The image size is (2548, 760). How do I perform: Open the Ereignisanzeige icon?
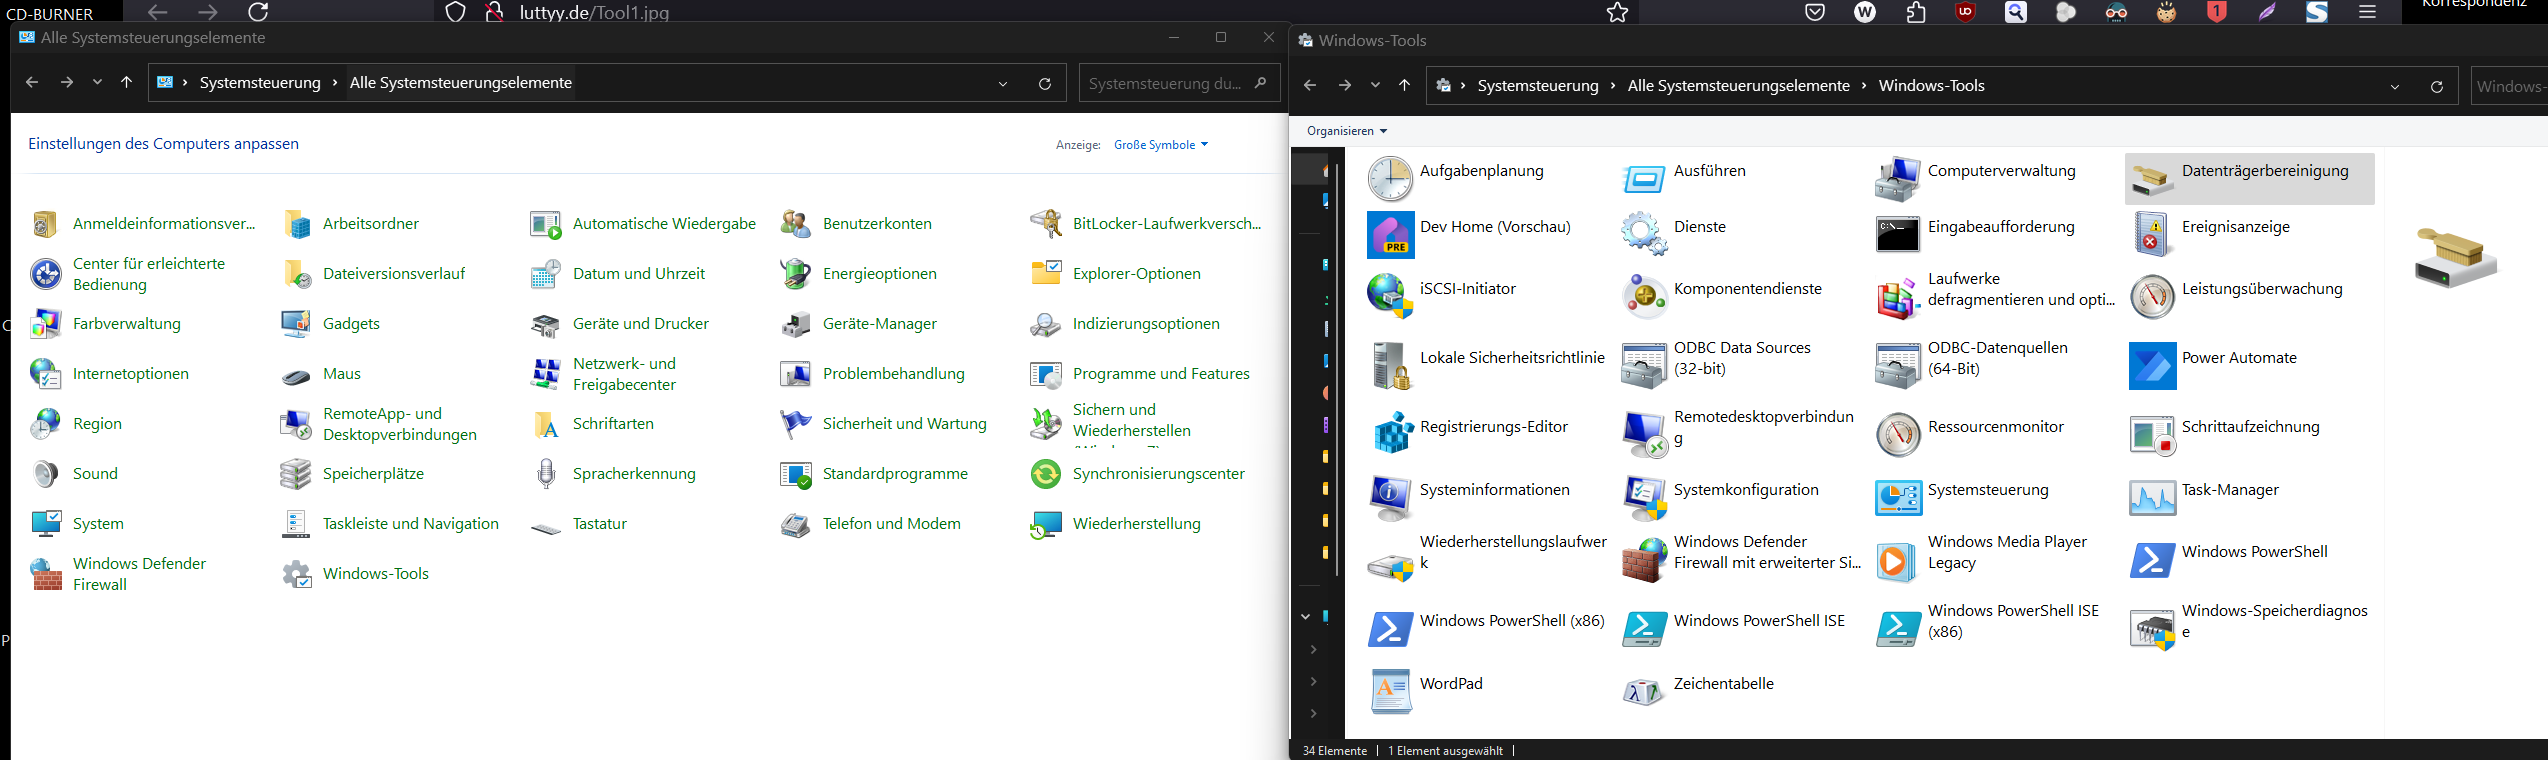(x=2152, y=235)
